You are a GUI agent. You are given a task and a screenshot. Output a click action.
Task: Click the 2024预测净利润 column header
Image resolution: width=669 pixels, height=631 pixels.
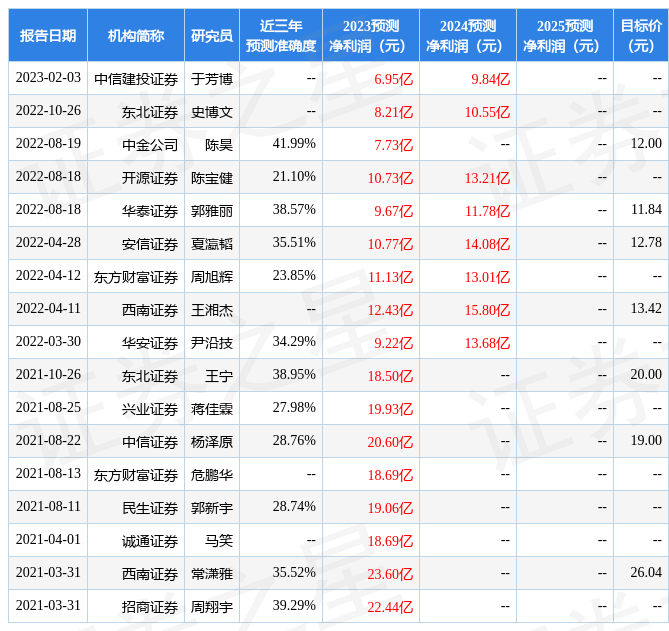468,35
